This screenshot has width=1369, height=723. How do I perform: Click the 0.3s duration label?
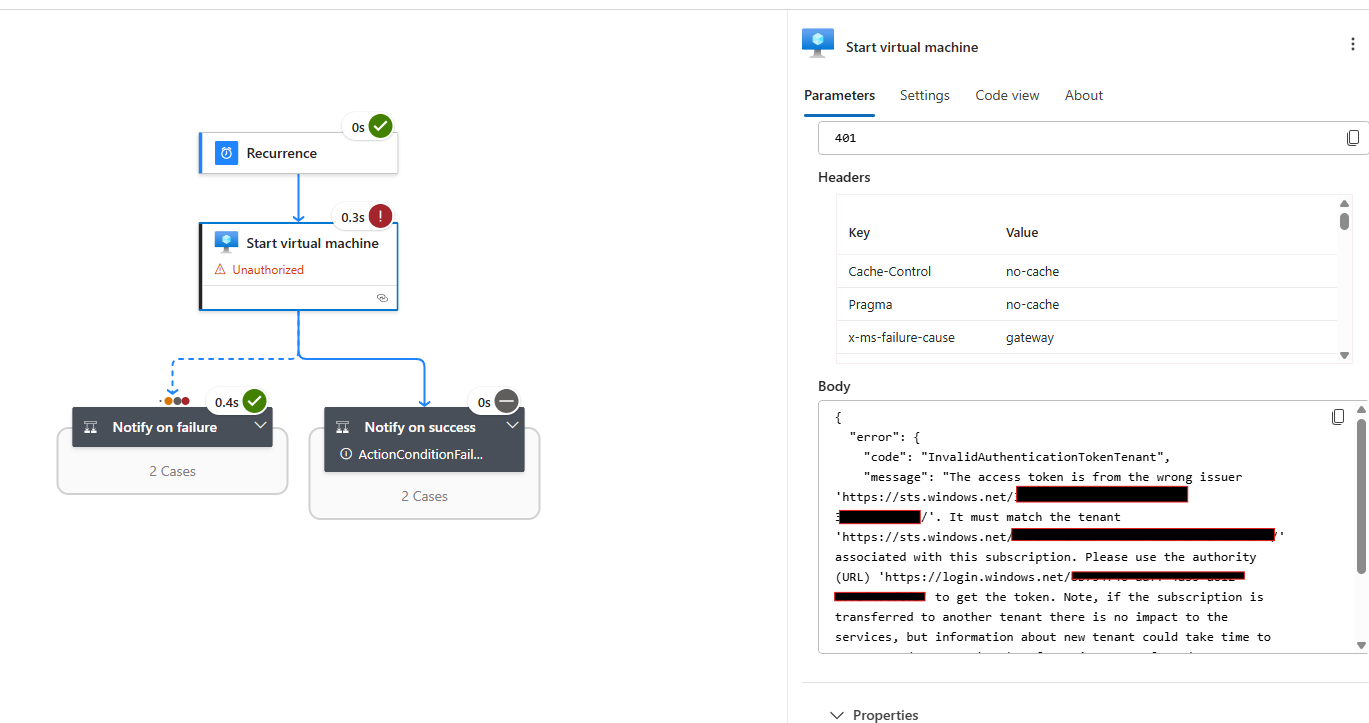353,217
